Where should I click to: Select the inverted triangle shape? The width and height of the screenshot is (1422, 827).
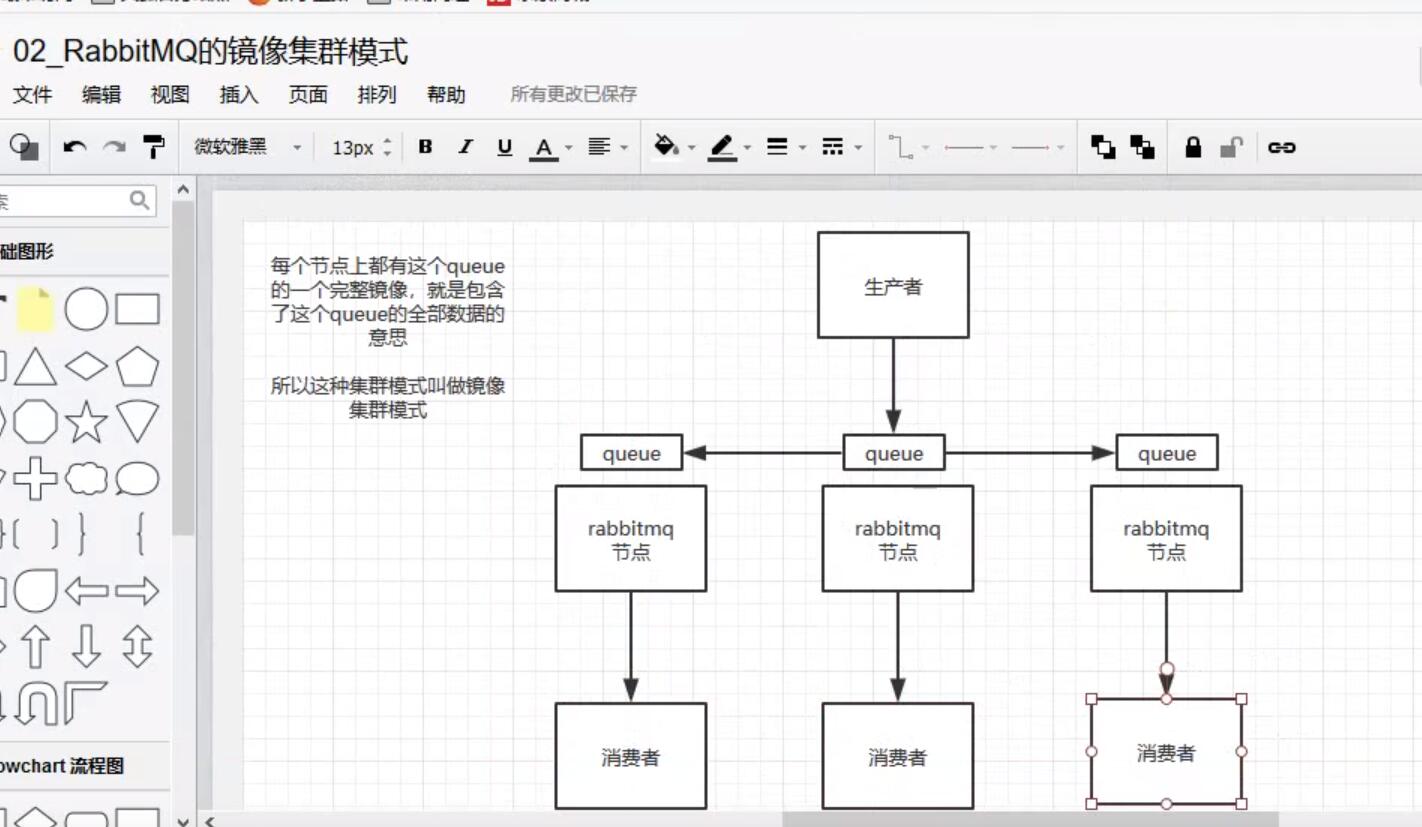(x=137, y=423)
